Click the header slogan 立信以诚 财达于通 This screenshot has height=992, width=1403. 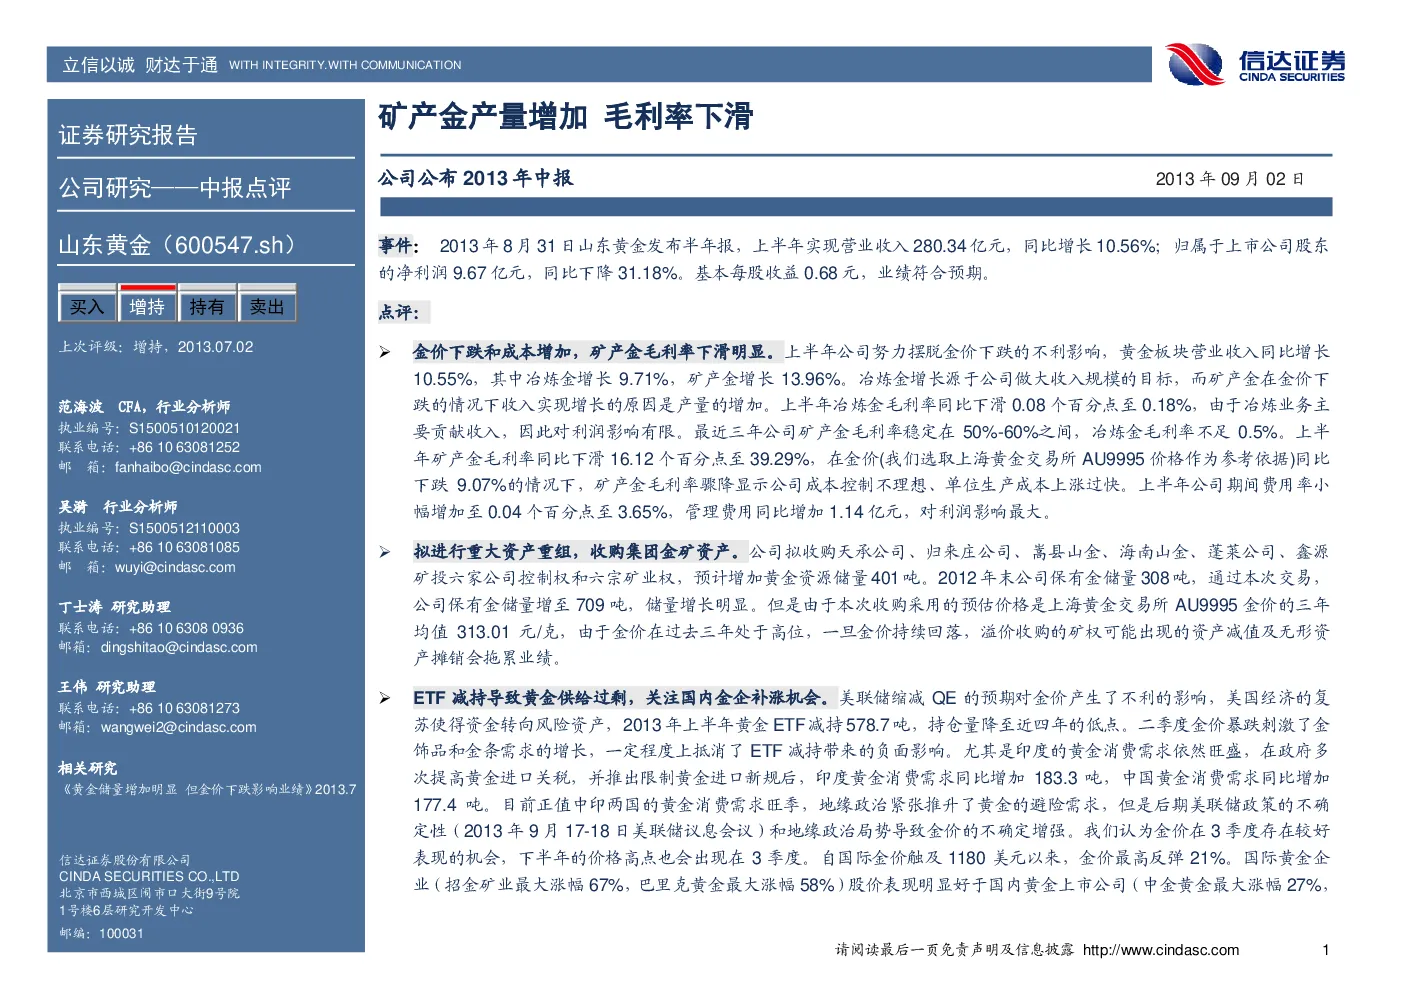[x=140, y=65]
